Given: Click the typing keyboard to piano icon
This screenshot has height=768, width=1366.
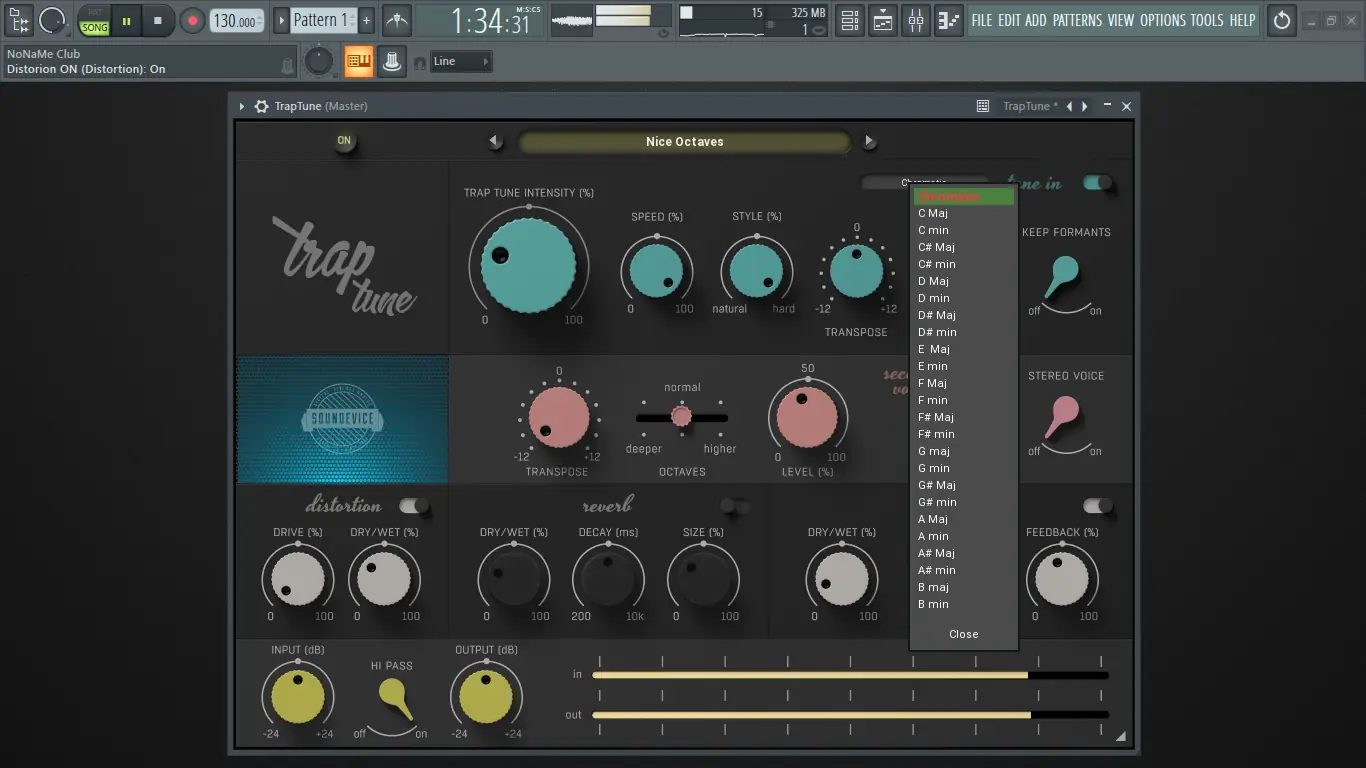Looking at the screenshot, I should pos(359,62).
